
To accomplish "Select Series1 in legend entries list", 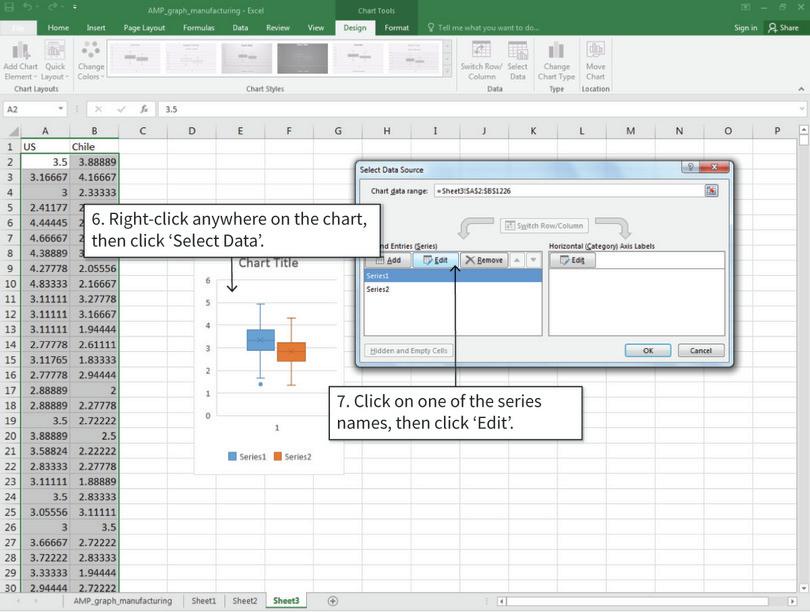I will (x=453, y=276).
